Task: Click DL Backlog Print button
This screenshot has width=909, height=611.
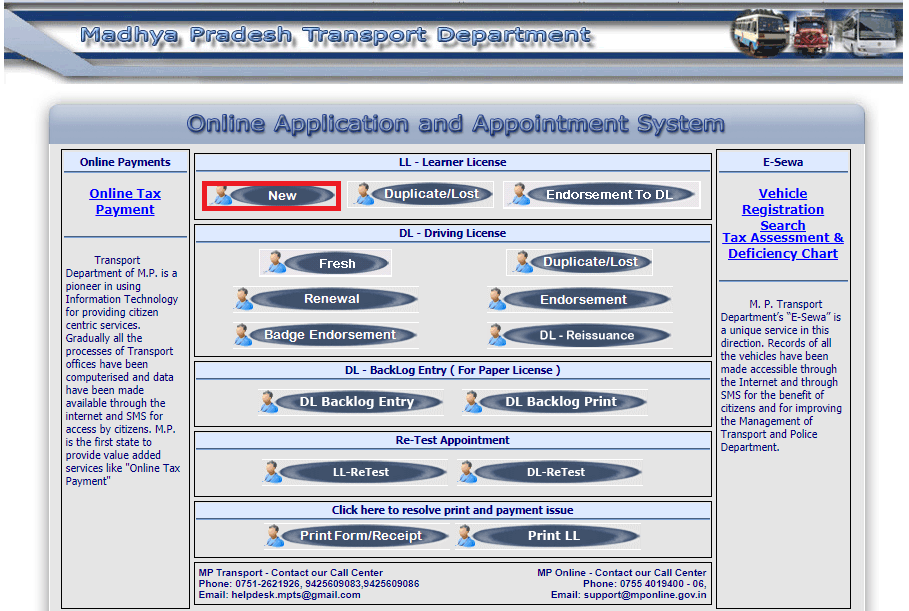Action: [555, 402]
